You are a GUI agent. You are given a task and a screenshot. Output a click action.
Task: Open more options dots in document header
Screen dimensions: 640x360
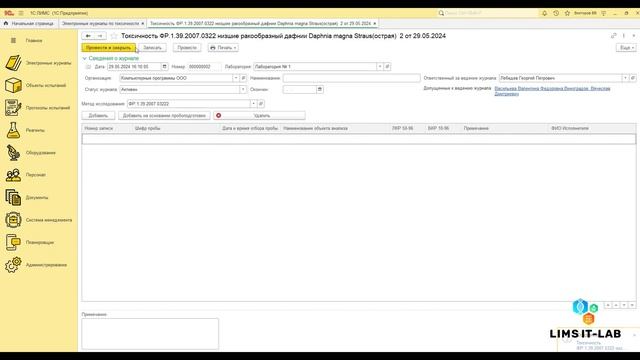point(624,36)
